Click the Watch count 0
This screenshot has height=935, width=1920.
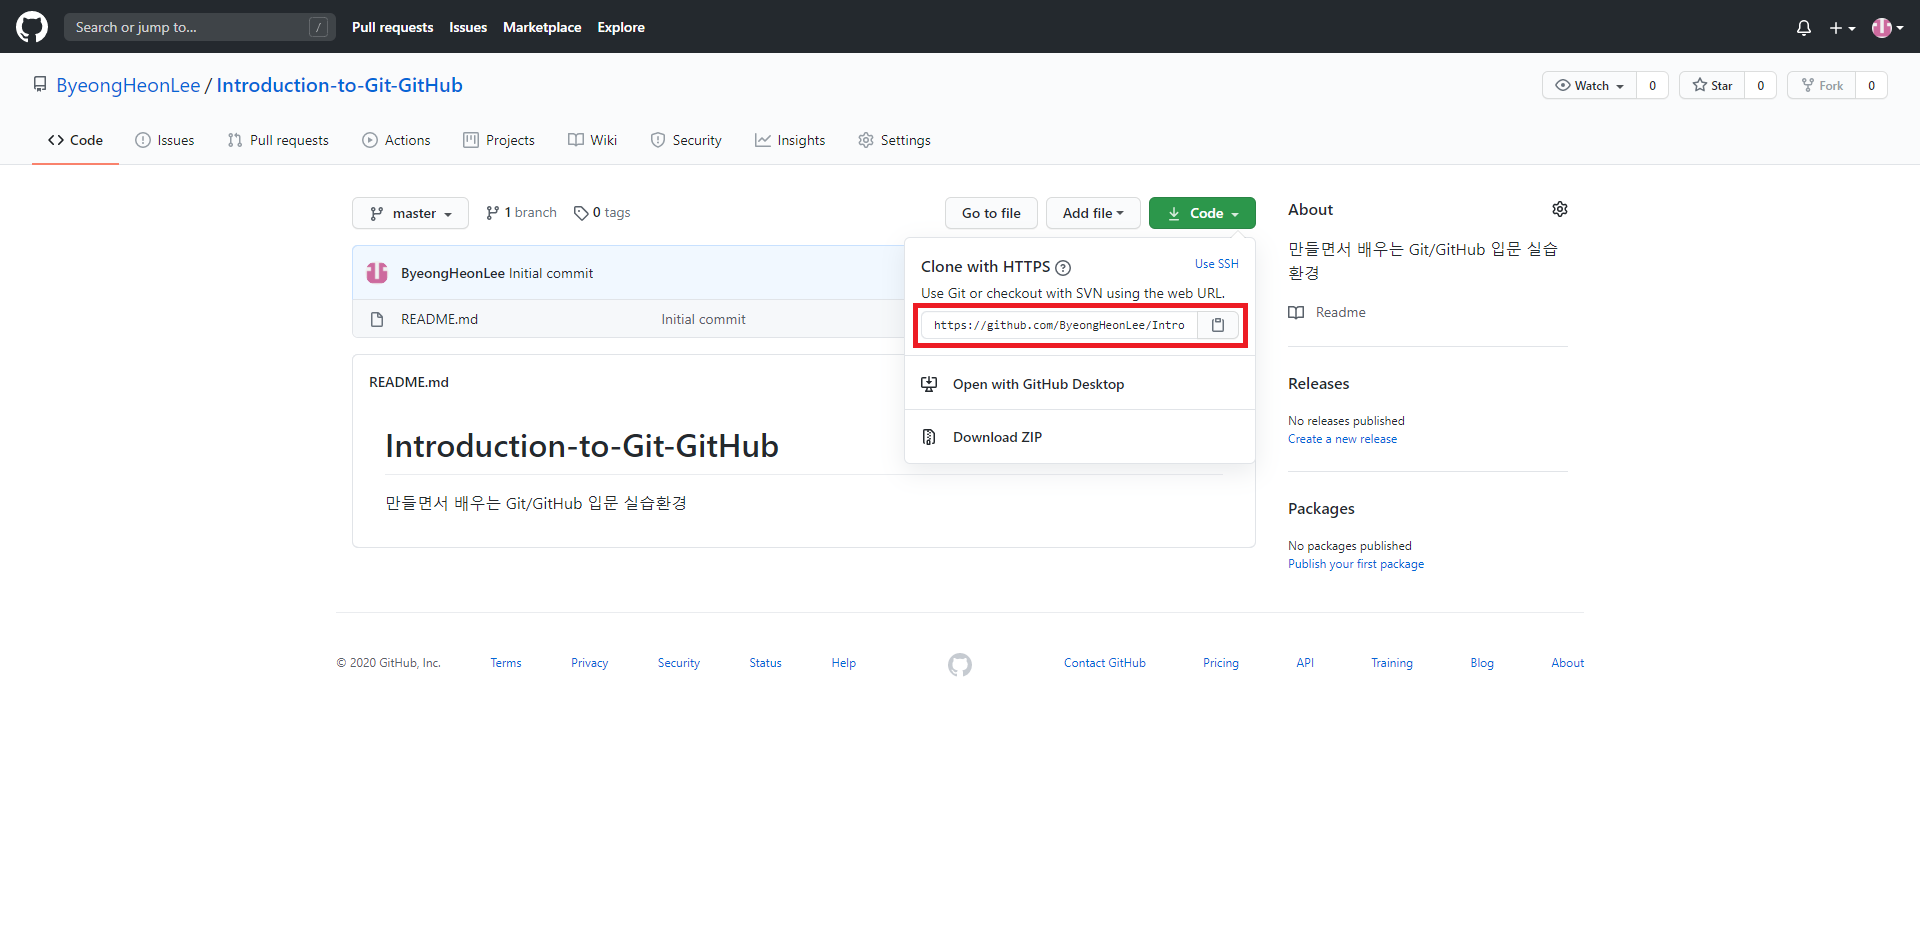tap(1653, 85)
